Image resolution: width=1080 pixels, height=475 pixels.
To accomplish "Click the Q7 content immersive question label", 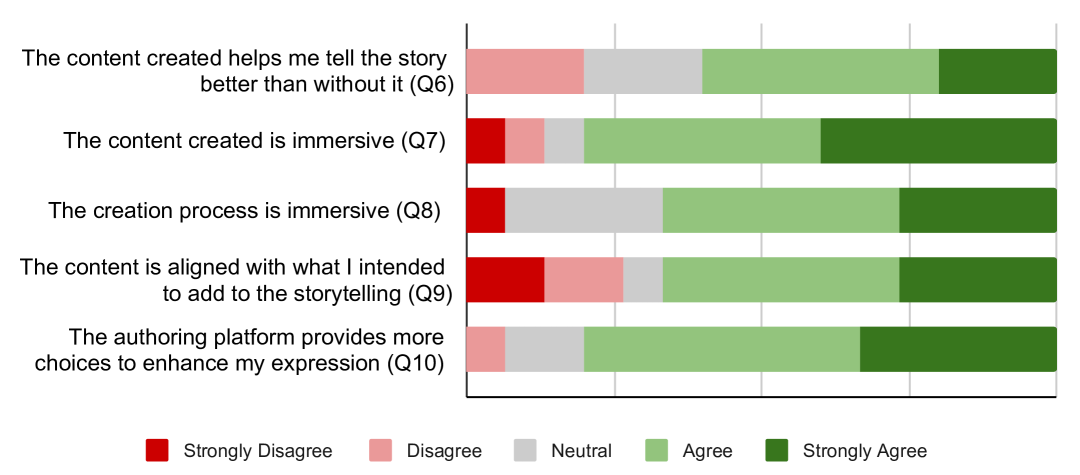I will click(254, 141).
